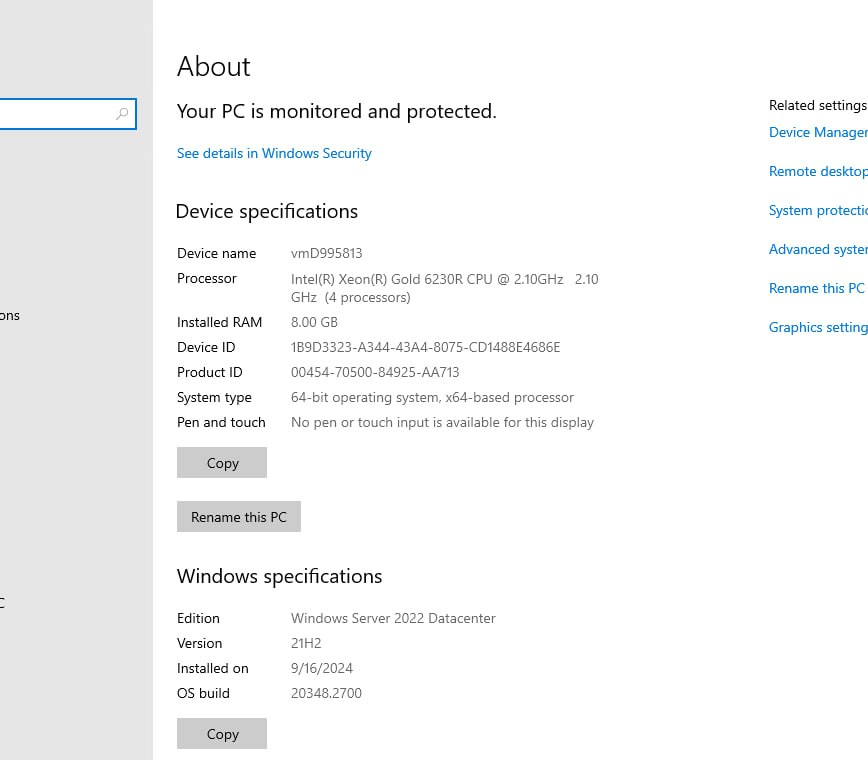The width and height of the screenshot is (868, 760).
Task: Click Rename this PC link in Related settings
Action: (816, 288)
